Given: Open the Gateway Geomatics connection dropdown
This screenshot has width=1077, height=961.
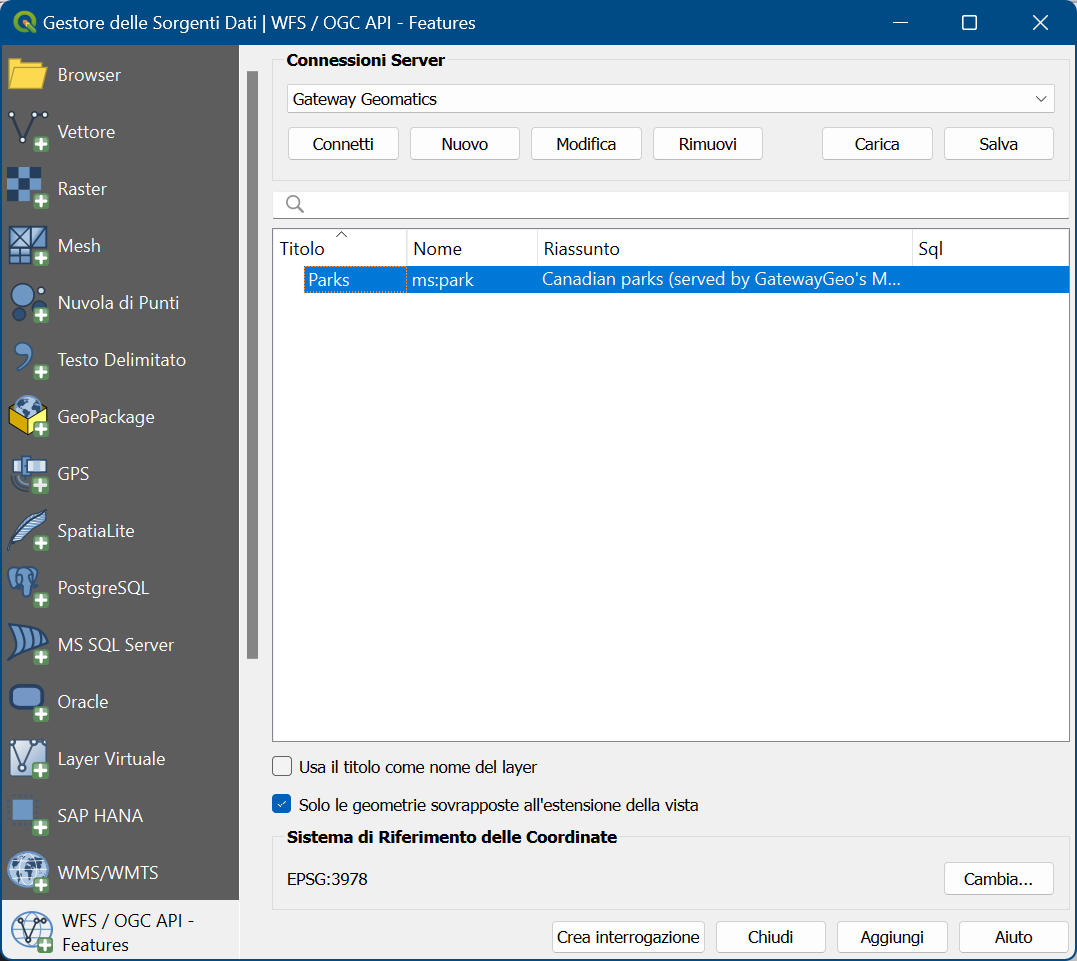Looking at the screenshot, I should click(x=670, y=99).
